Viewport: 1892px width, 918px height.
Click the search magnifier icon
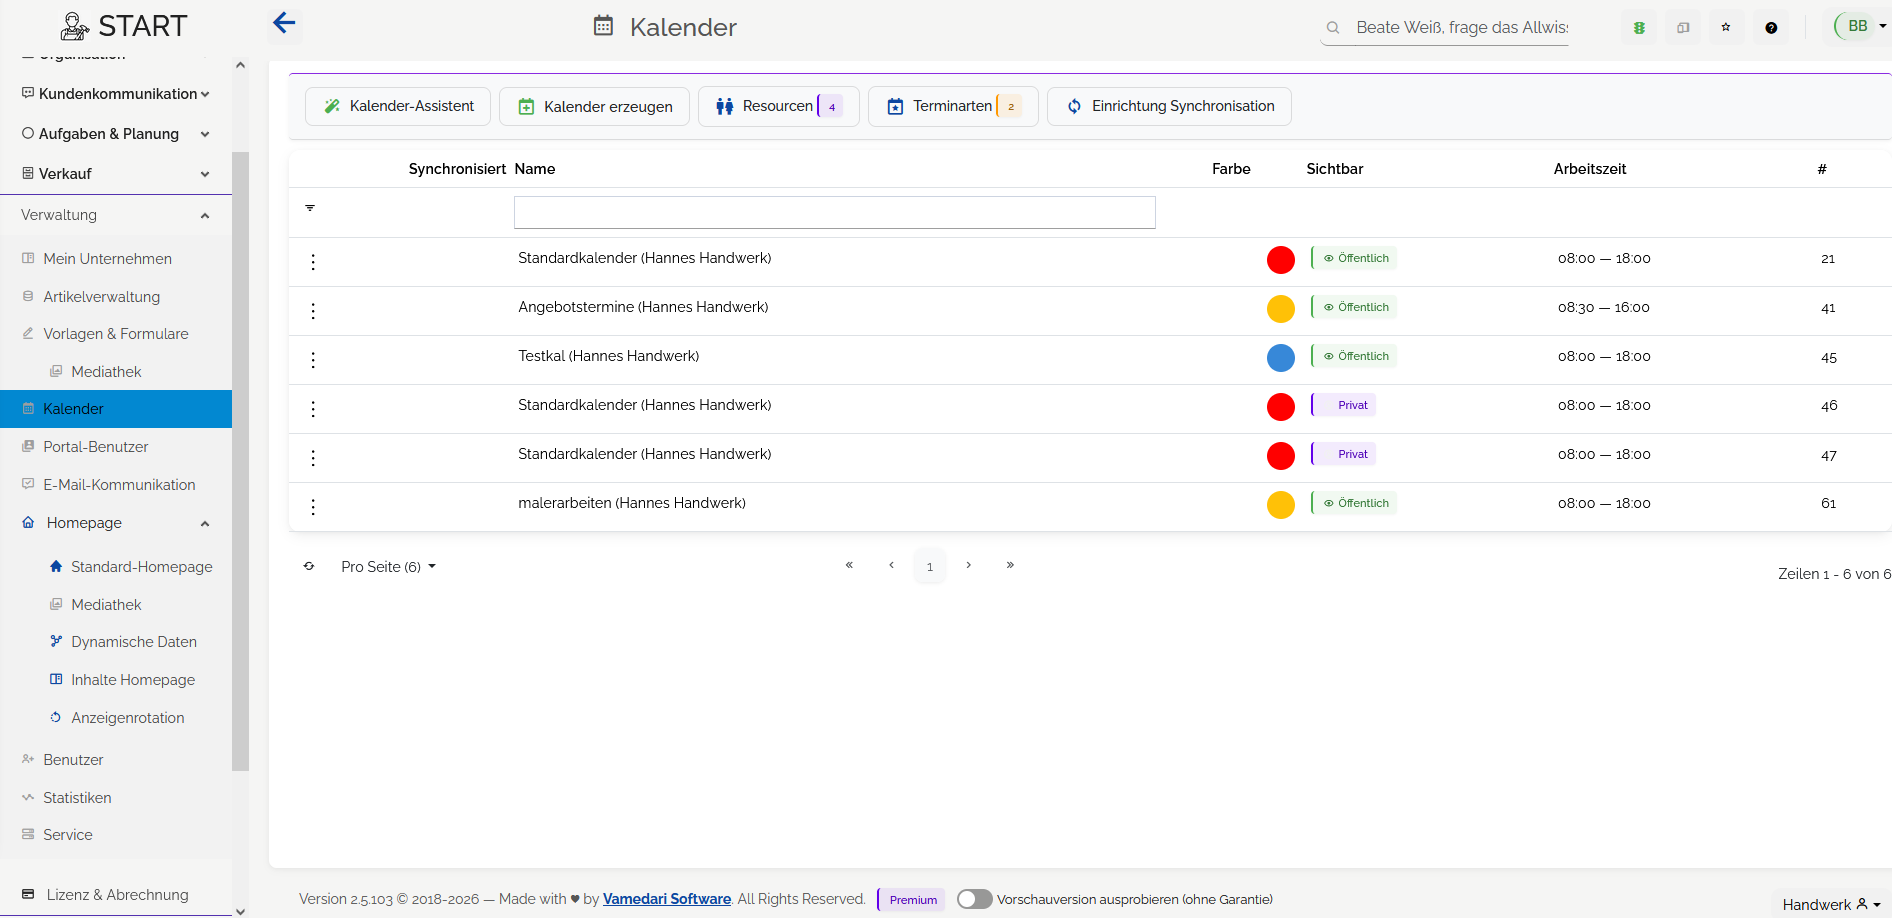pos(1333,28)
